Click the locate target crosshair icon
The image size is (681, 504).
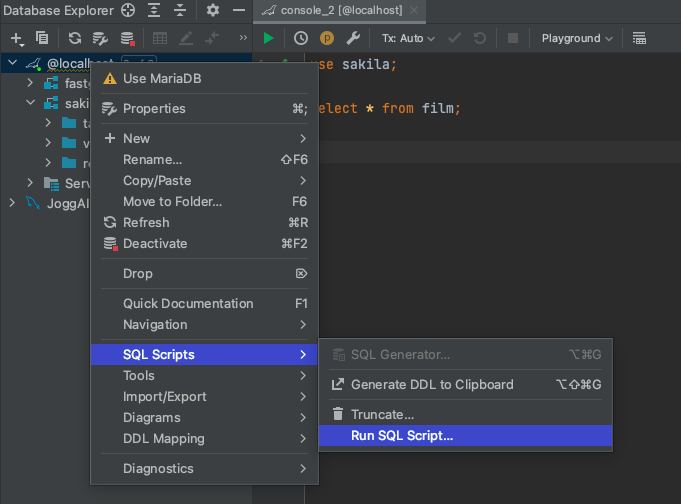coord(128,11)
